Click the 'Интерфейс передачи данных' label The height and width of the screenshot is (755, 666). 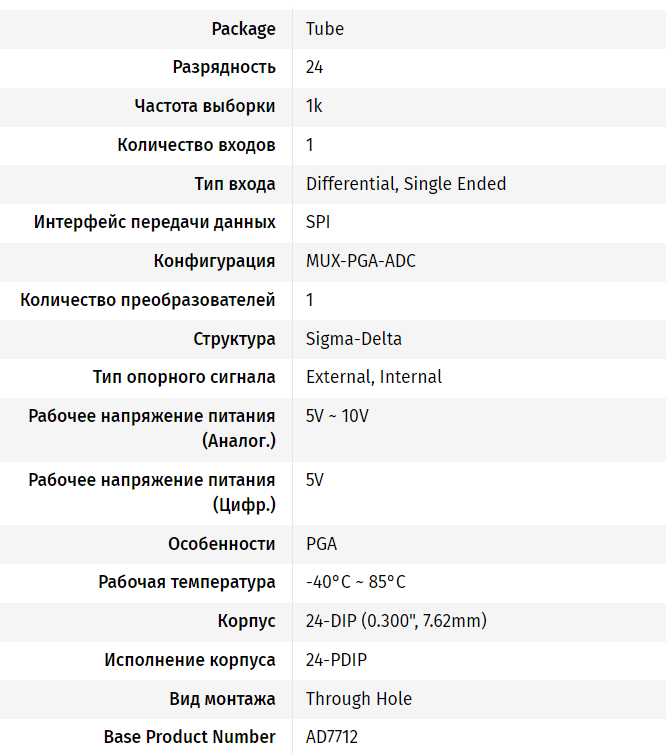[155, 222]
